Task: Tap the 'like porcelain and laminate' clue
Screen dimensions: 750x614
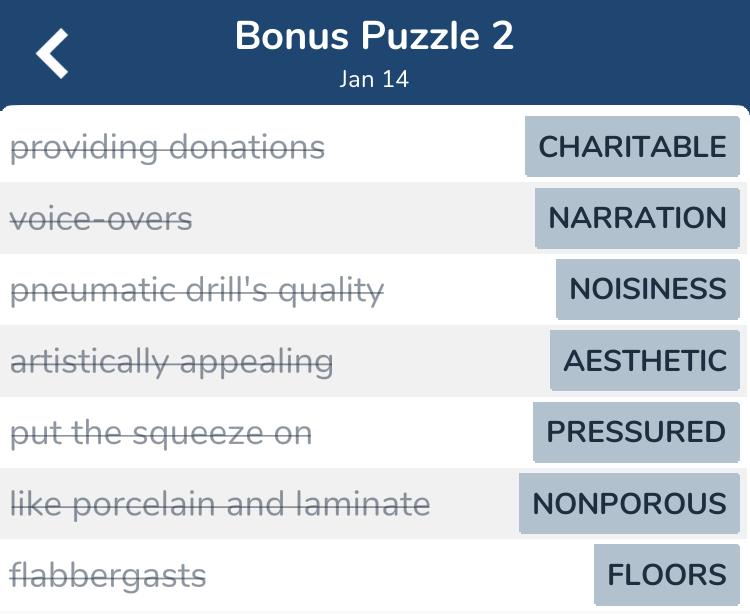Action: point(220,504)
